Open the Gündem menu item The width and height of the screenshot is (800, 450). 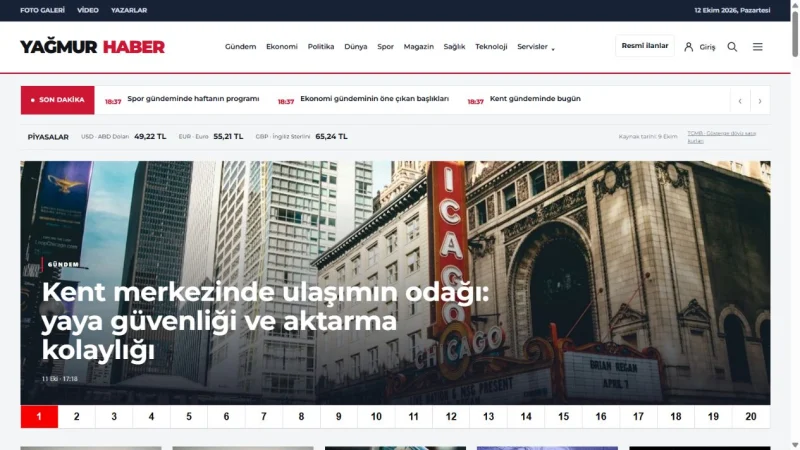coord(240,46)
